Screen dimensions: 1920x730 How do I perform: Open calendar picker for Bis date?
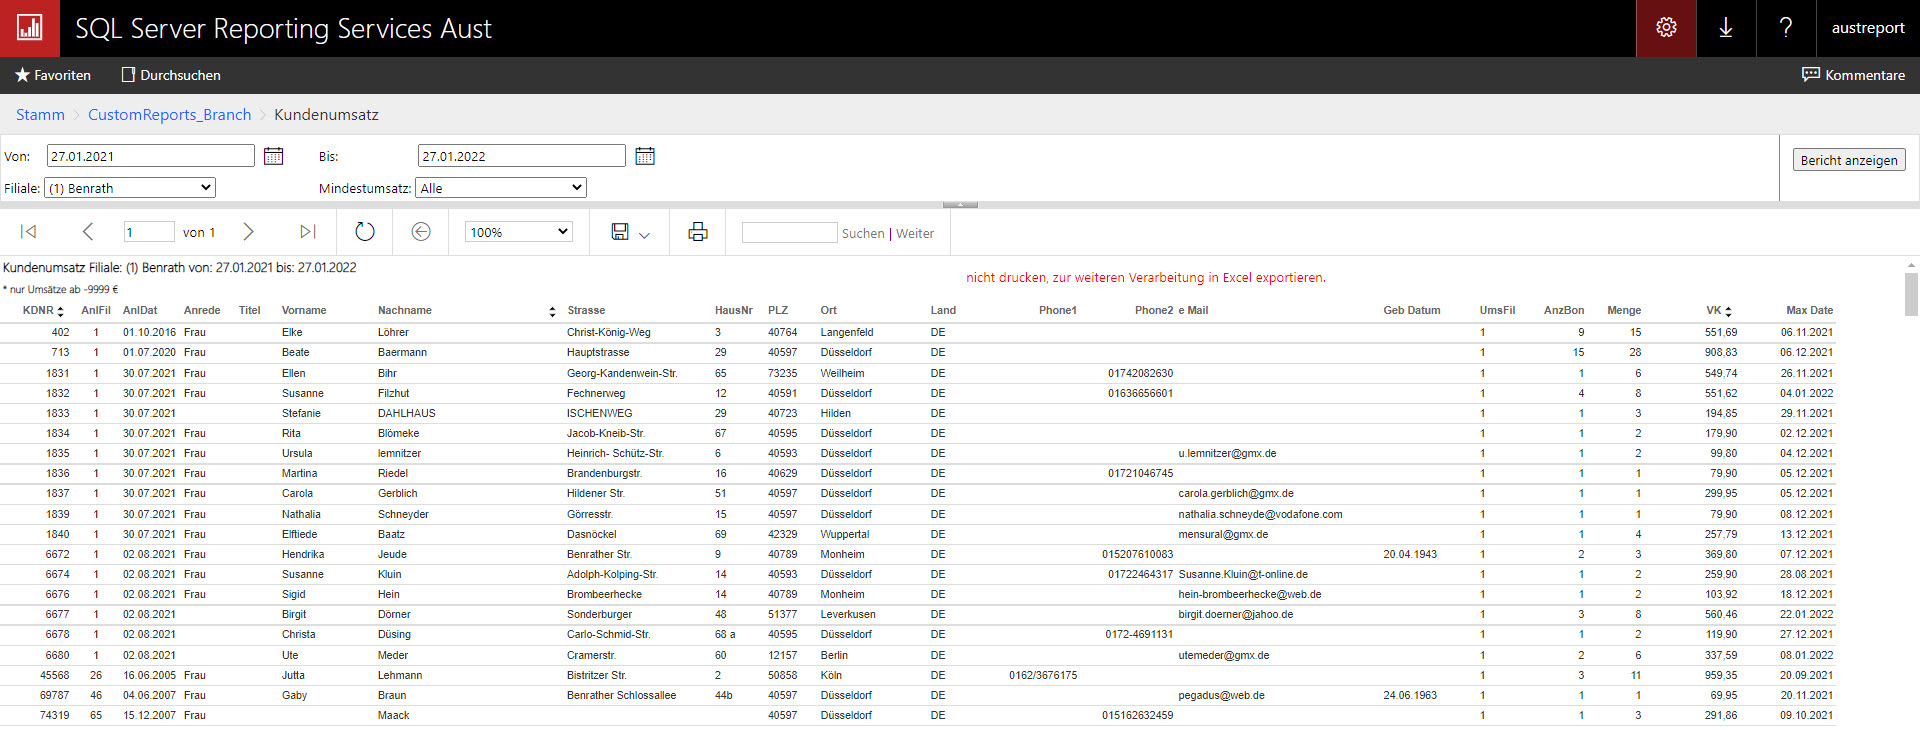645,156
